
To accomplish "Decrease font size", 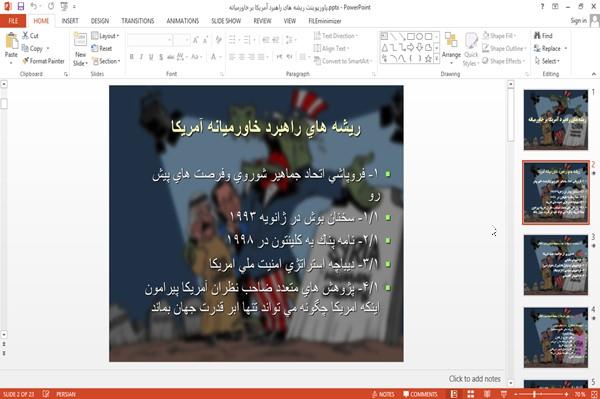I will 206,40.
